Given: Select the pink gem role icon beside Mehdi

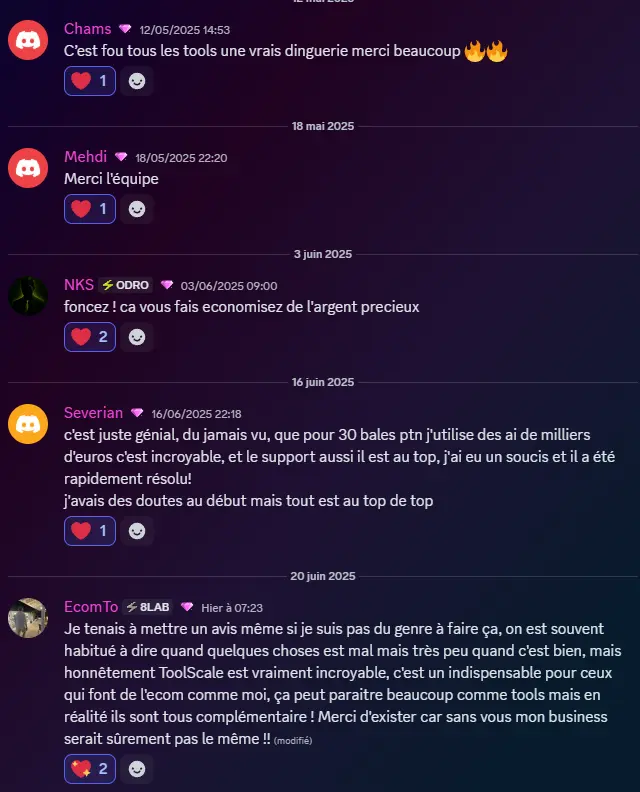Looking at the screenshot, I should click(121, 157).
